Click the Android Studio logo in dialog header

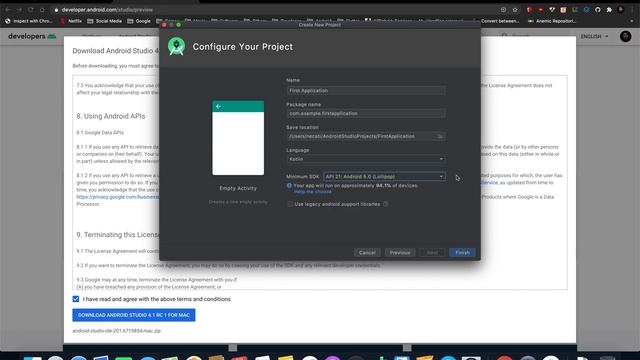[x=176, y=47]
